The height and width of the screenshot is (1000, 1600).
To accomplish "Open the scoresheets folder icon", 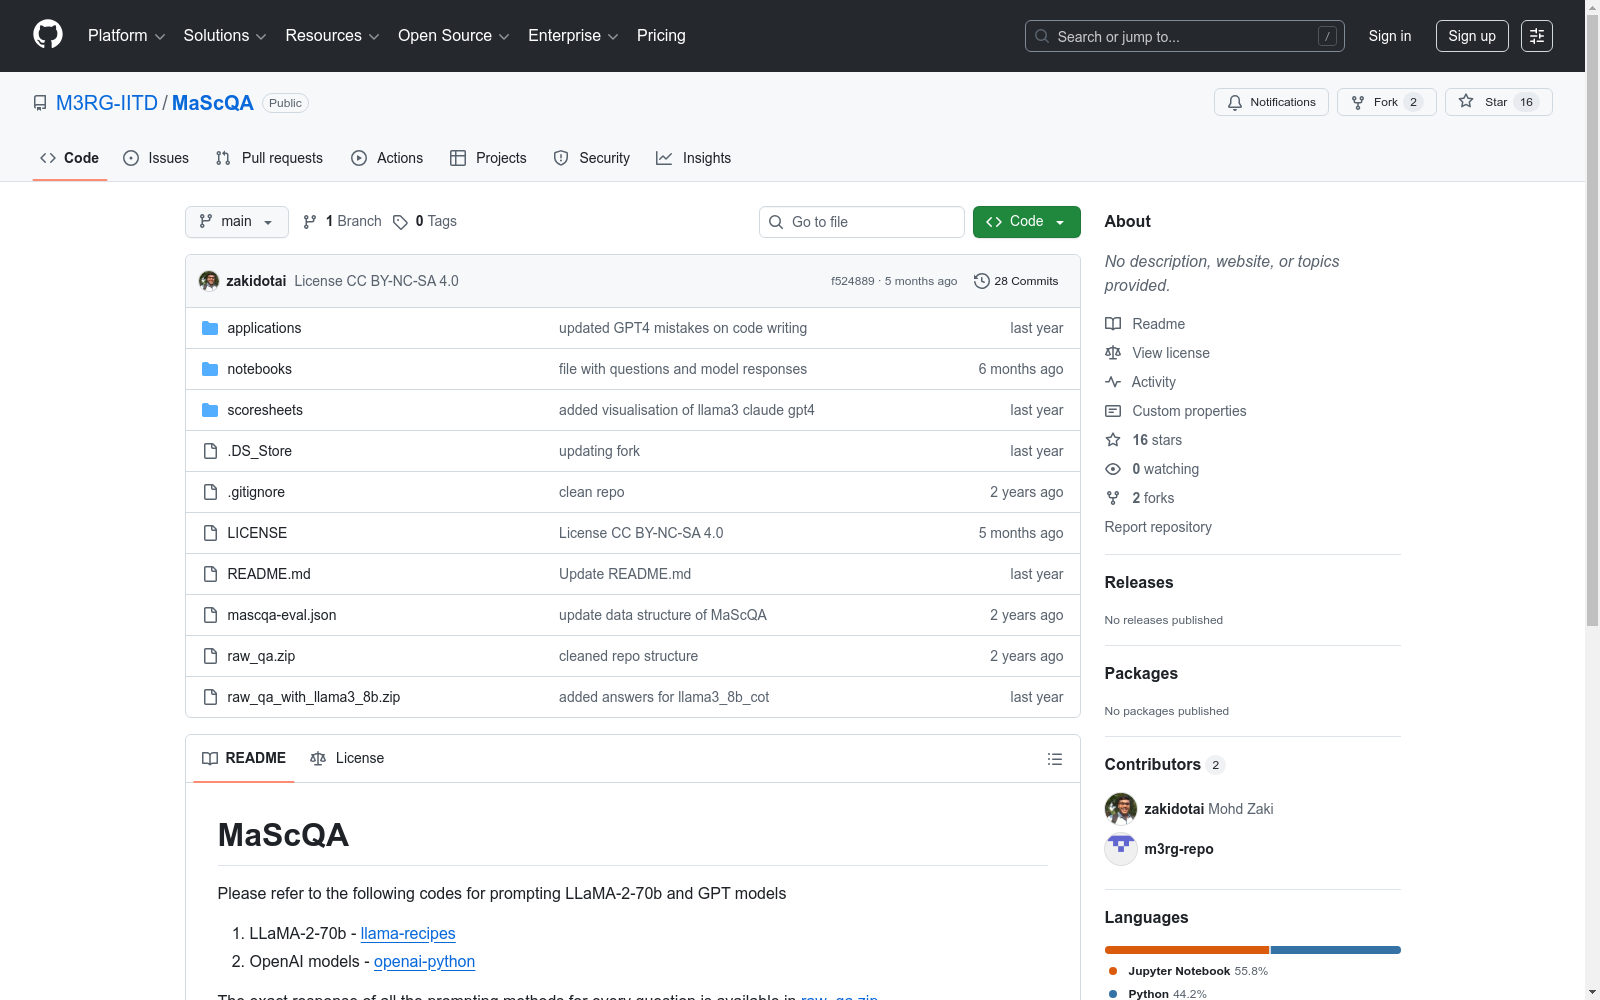I will 210,410.
